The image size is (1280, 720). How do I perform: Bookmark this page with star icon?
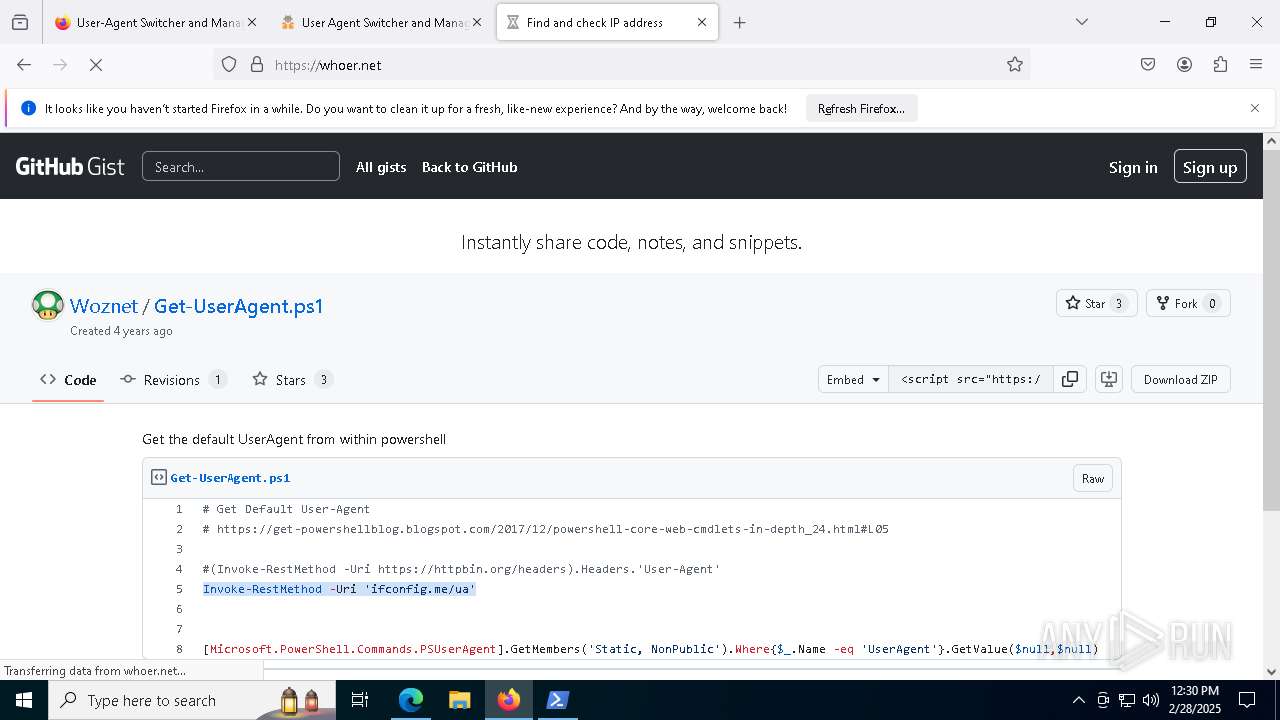(x=1015, y=65)
